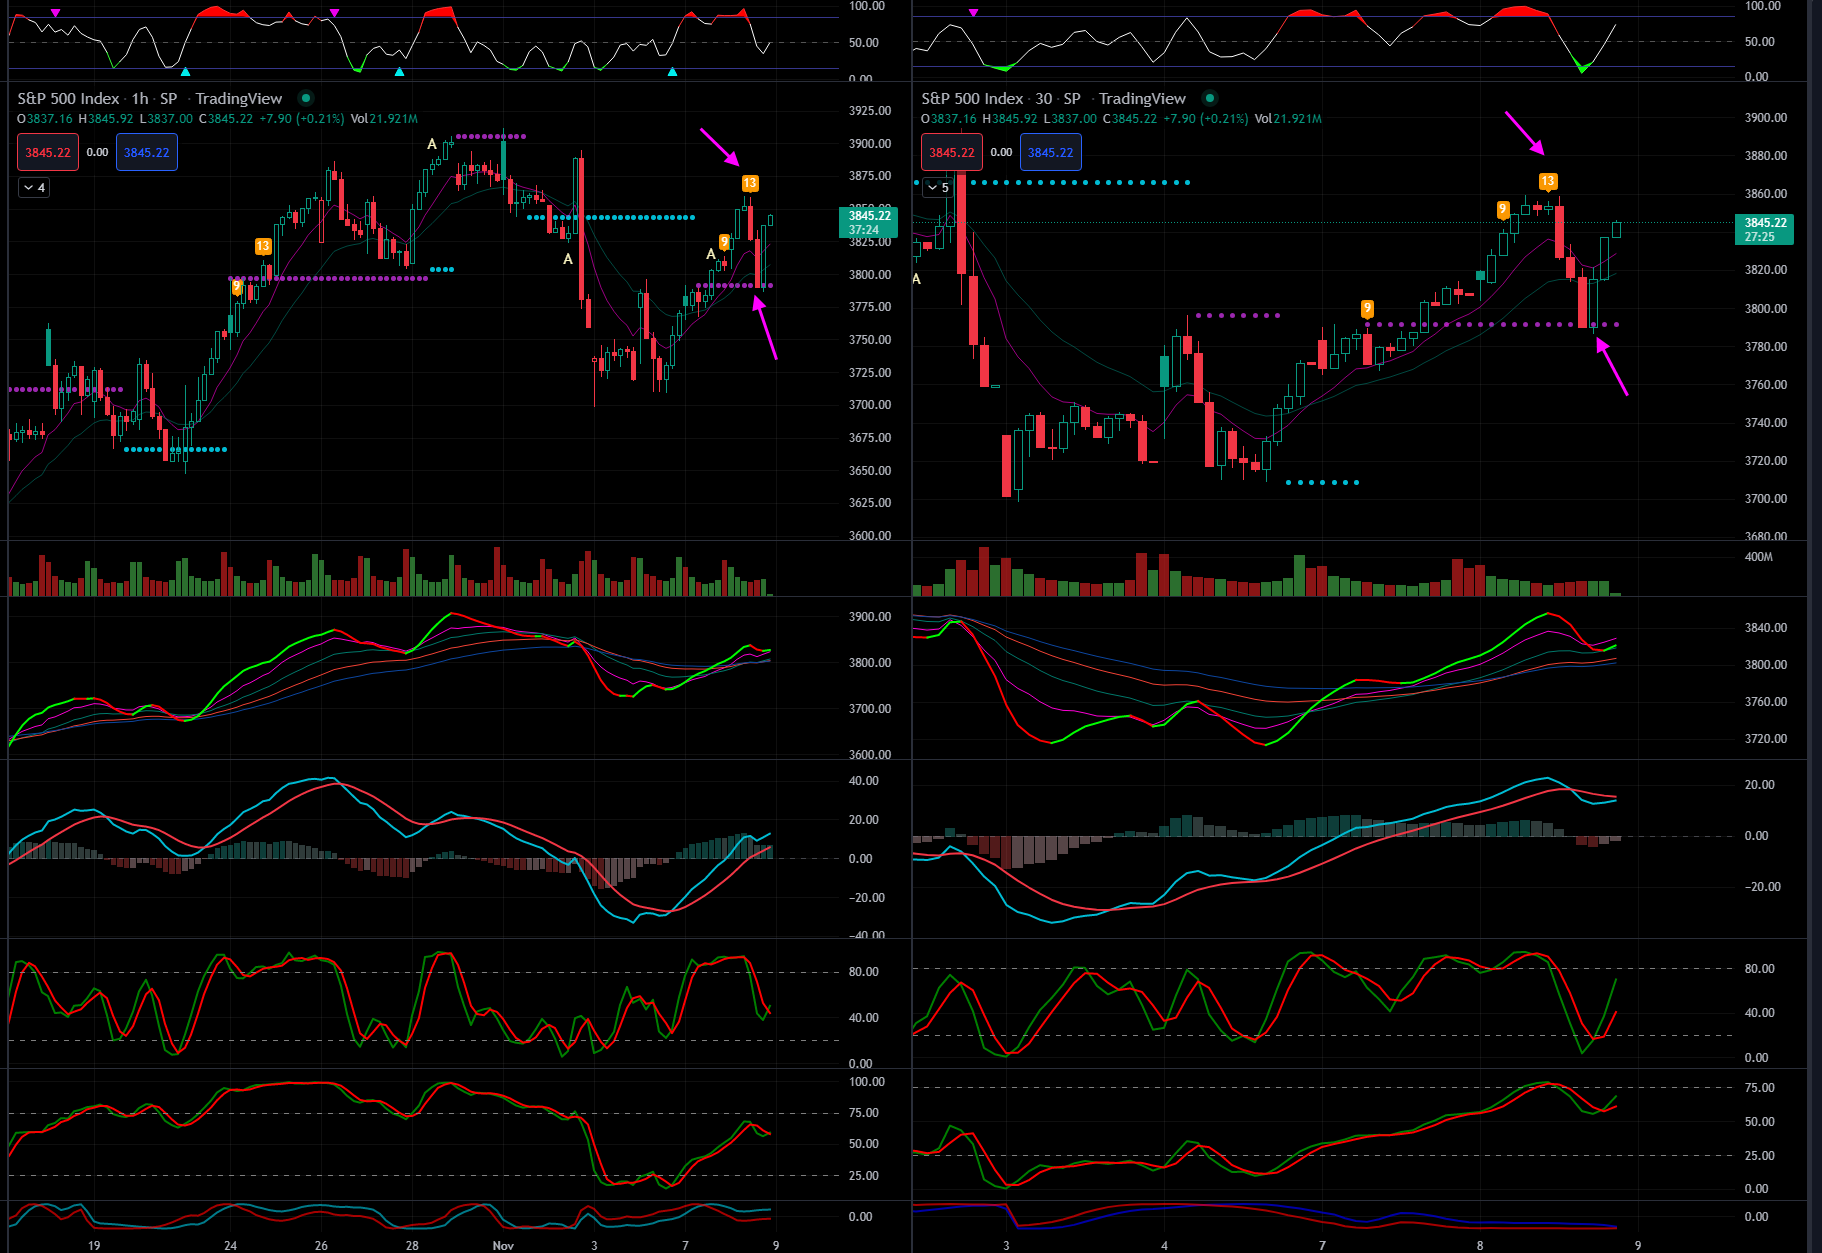Click the green market status dot on 30-minute chart
The image size is (1822, 1253).
(1210, 98)
